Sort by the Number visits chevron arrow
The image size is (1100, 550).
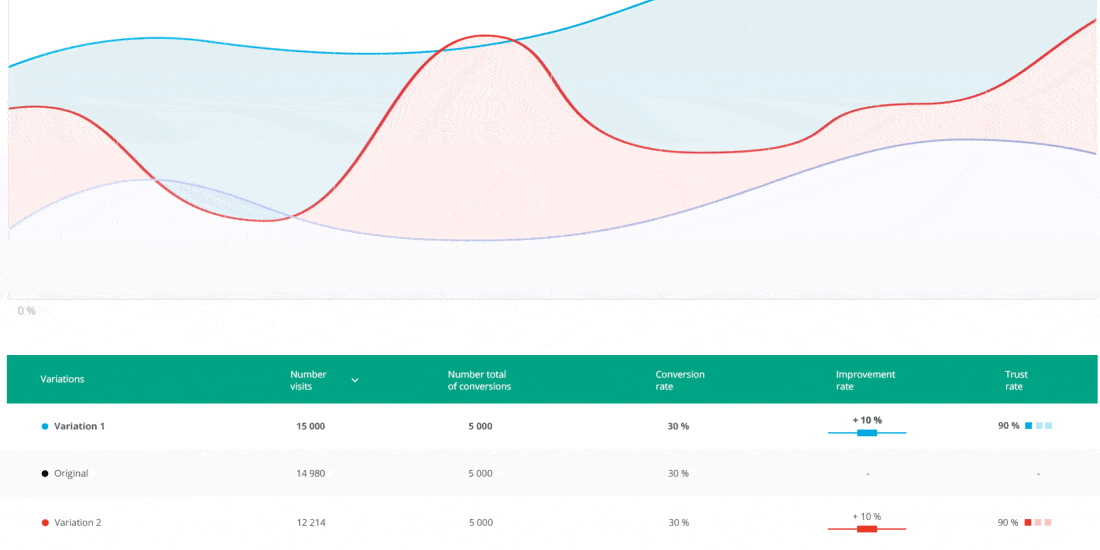click(x=355, y=380)
